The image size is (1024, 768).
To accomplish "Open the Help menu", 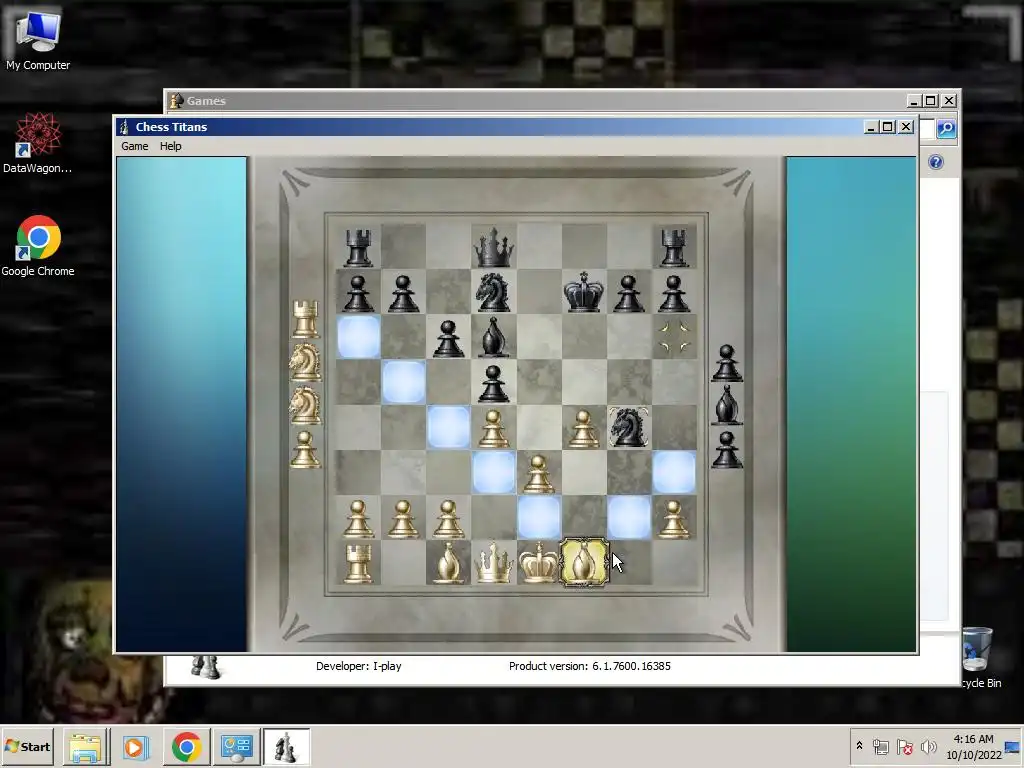I will [x=170, y=146].
